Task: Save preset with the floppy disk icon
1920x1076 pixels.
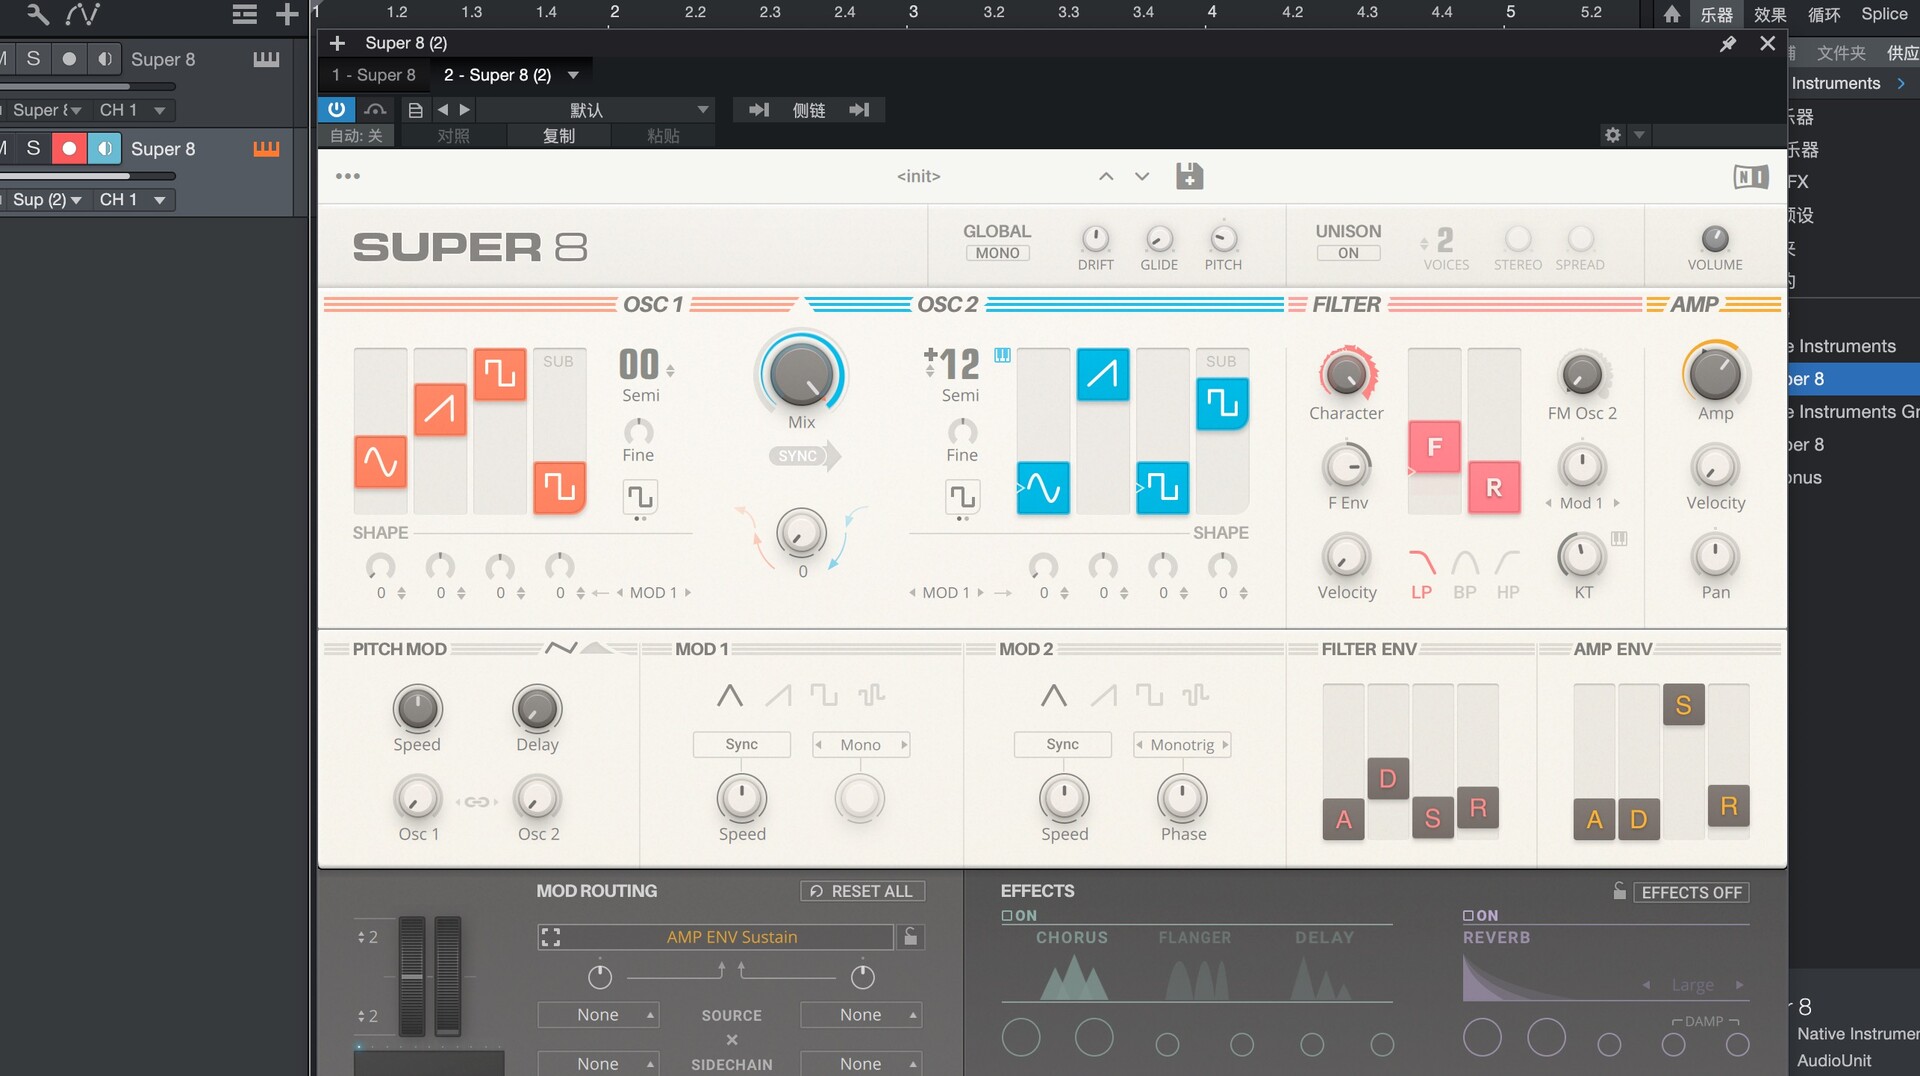Action: pos(1189,176)
